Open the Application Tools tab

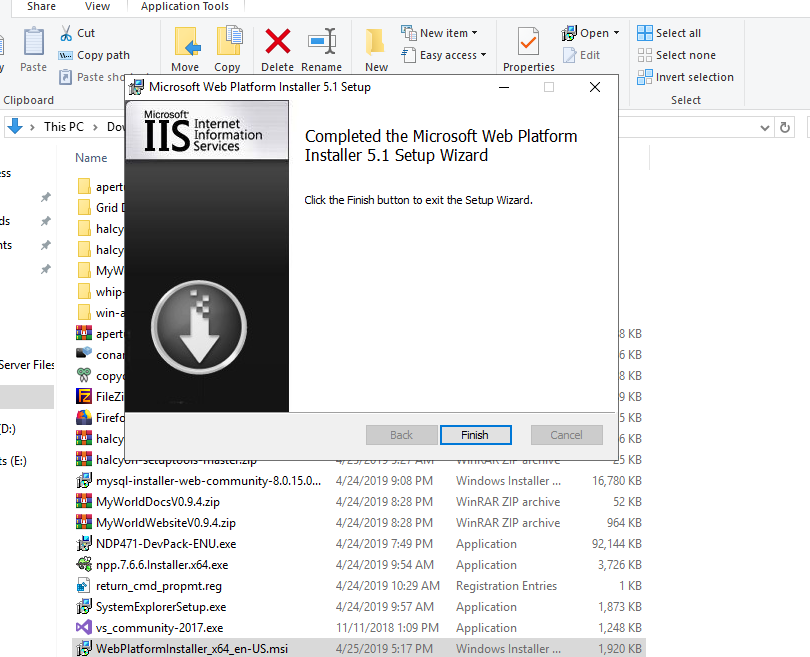point(185,6)
